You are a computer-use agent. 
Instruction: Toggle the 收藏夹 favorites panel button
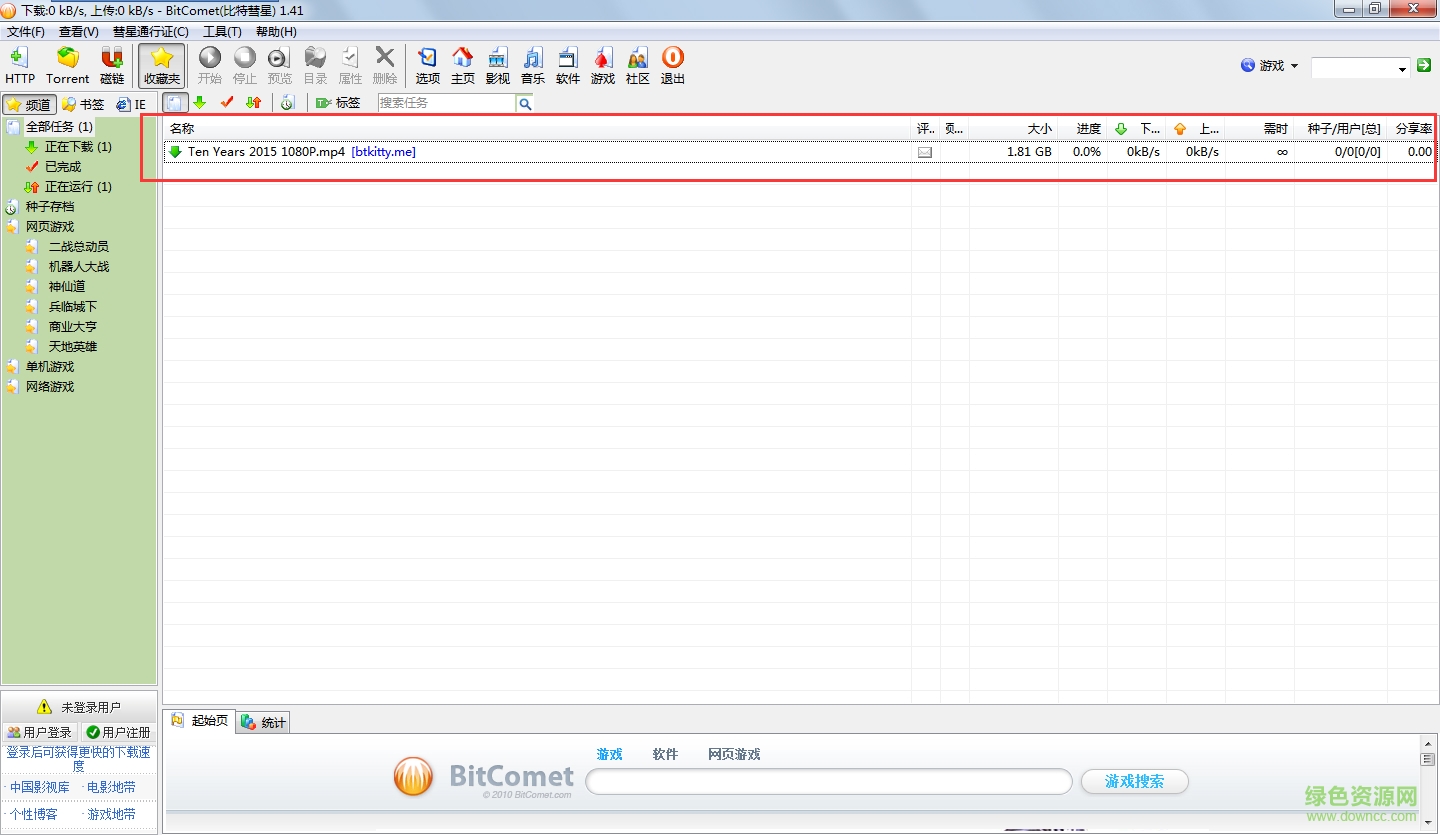click(x=161, y=65)
